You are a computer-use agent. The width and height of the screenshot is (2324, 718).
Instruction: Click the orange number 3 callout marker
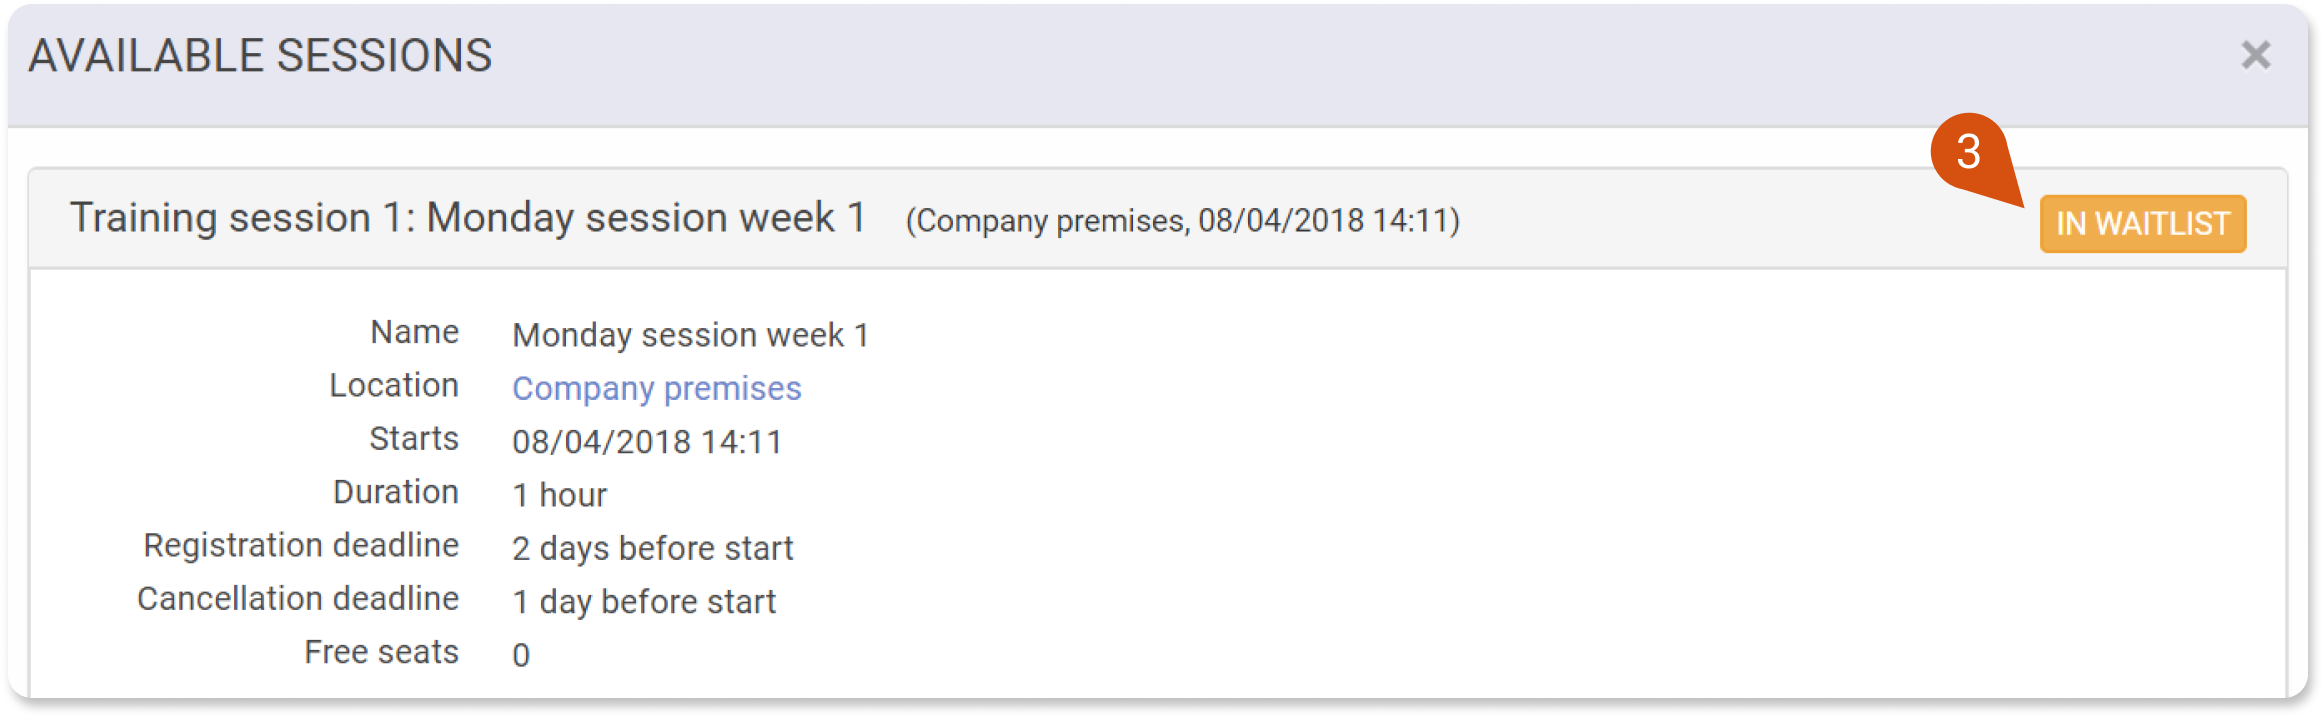point(1970,152)
